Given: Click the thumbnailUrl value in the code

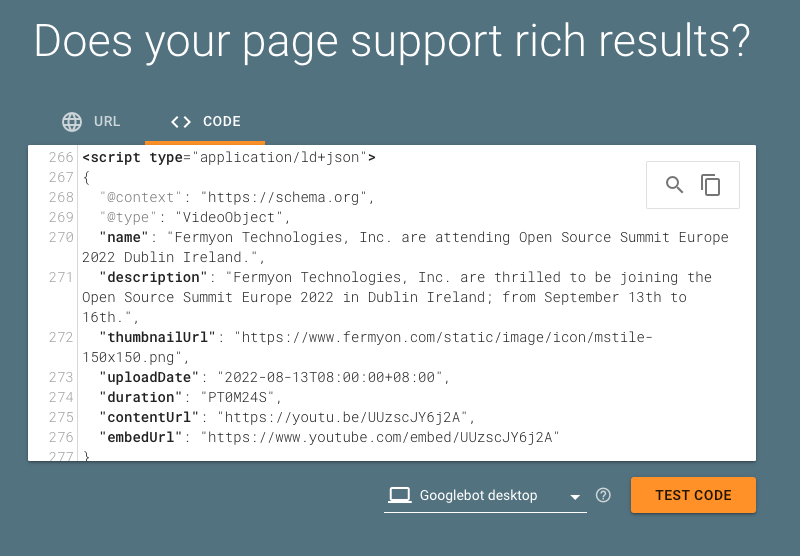Looking at the screenshot, I should coord(442,337).
